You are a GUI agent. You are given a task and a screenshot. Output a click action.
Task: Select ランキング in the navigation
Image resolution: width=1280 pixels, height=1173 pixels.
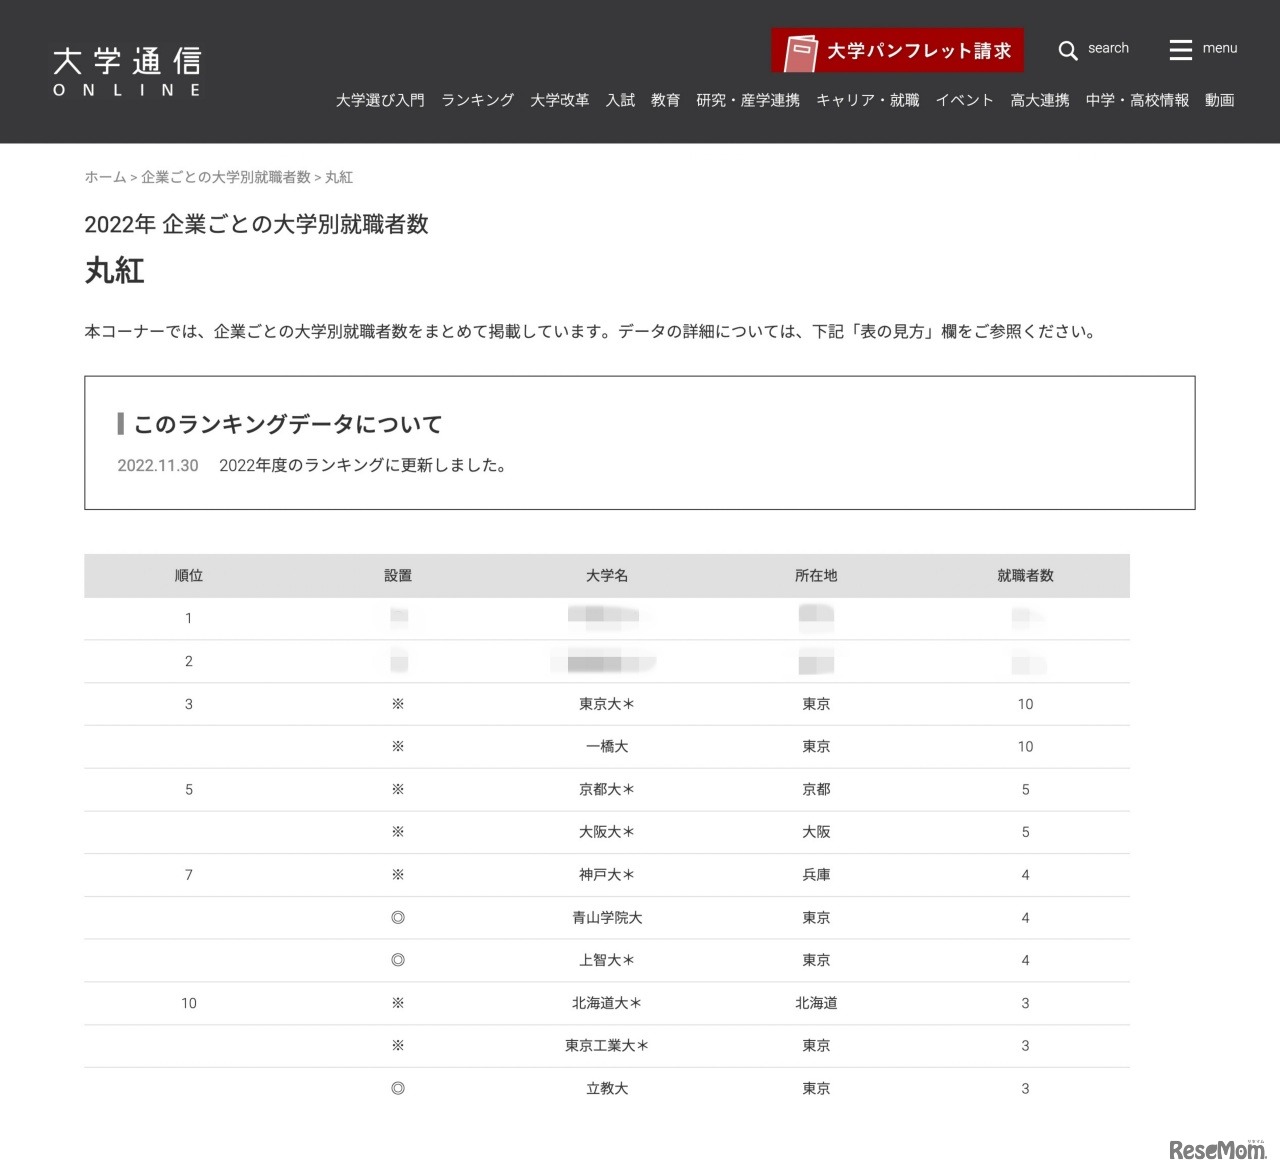[x=477, y=100]
